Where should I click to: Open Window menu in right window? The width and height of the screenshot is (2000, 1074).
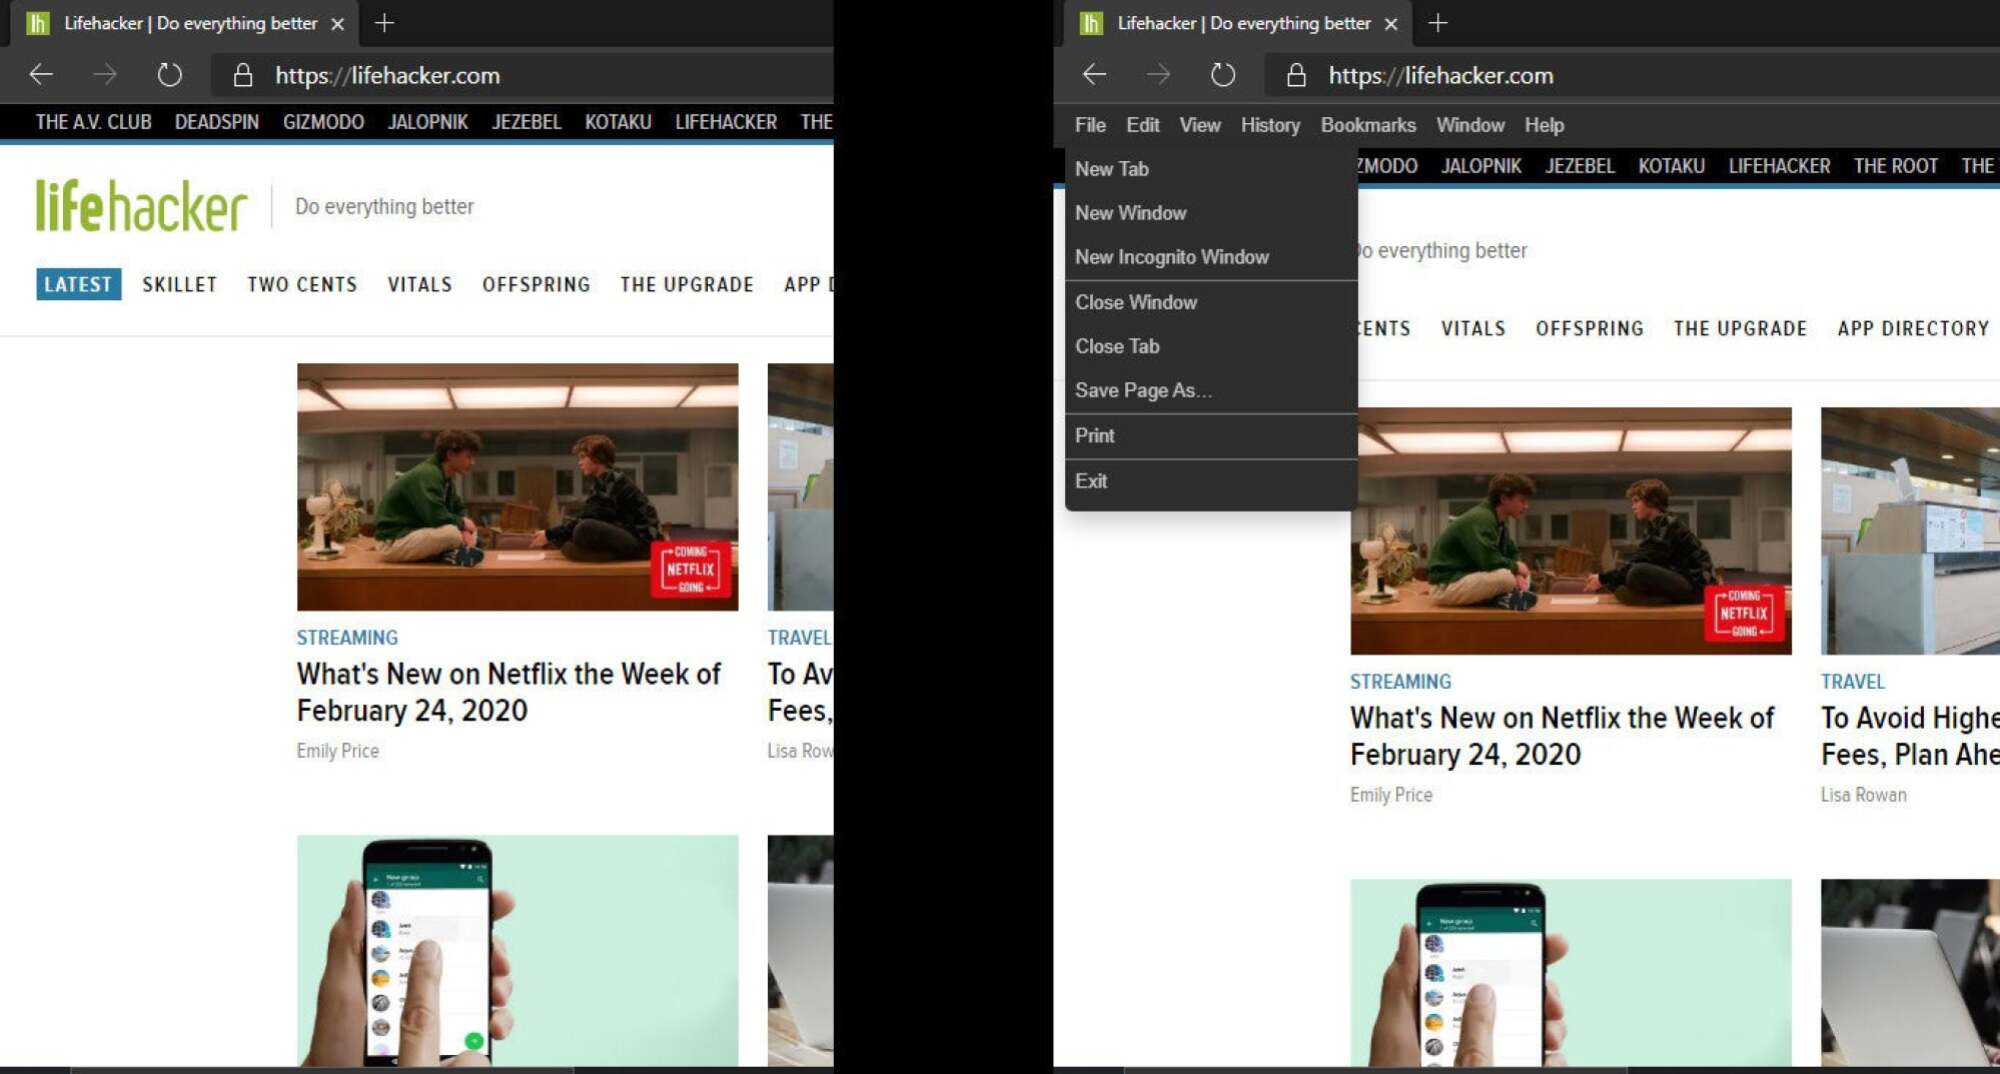[x=1470, y=125]
